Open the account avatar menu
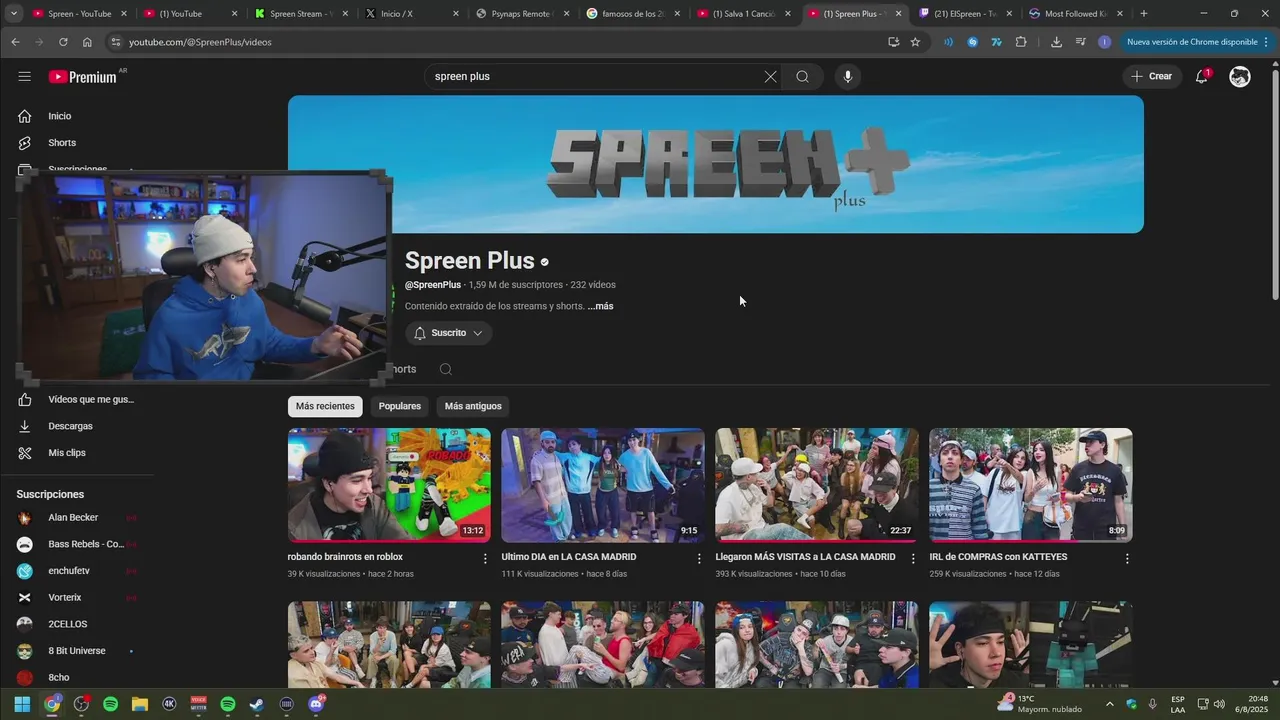Image resolution: width=1280 pixels, height=720 pixels. 1240,77
